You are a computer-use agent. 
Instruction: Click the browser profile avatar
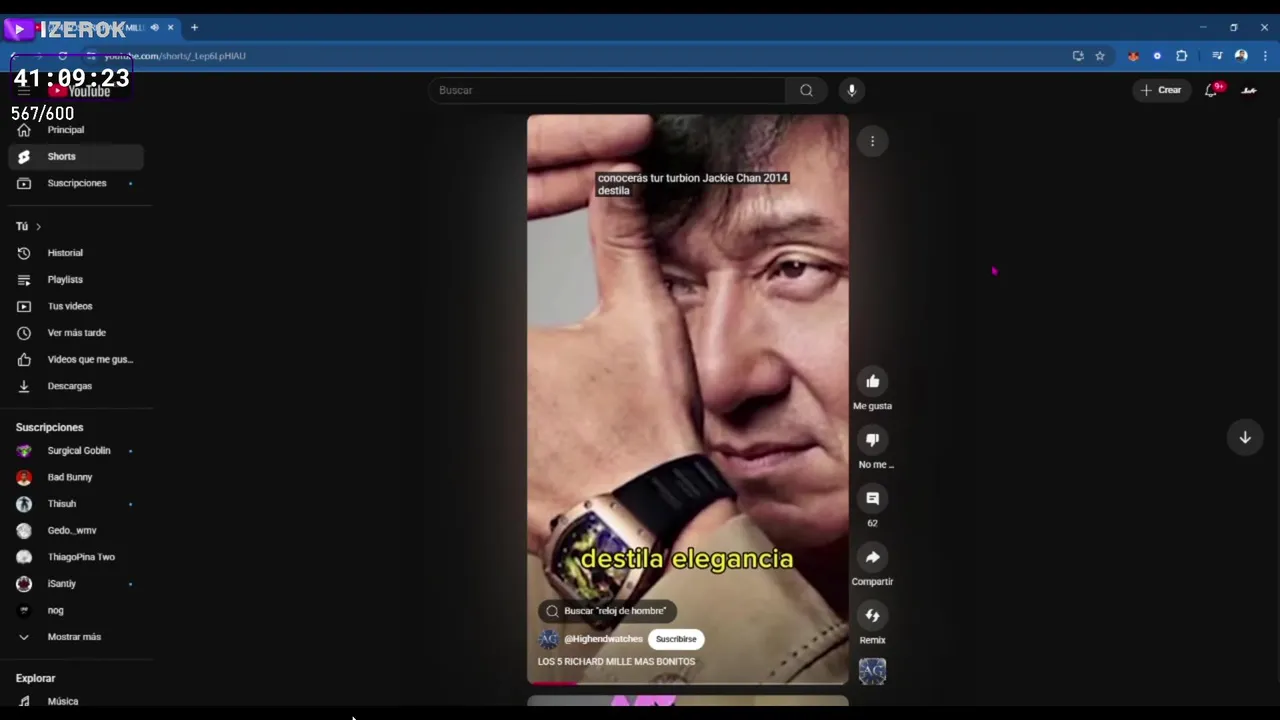point(1241,56)
